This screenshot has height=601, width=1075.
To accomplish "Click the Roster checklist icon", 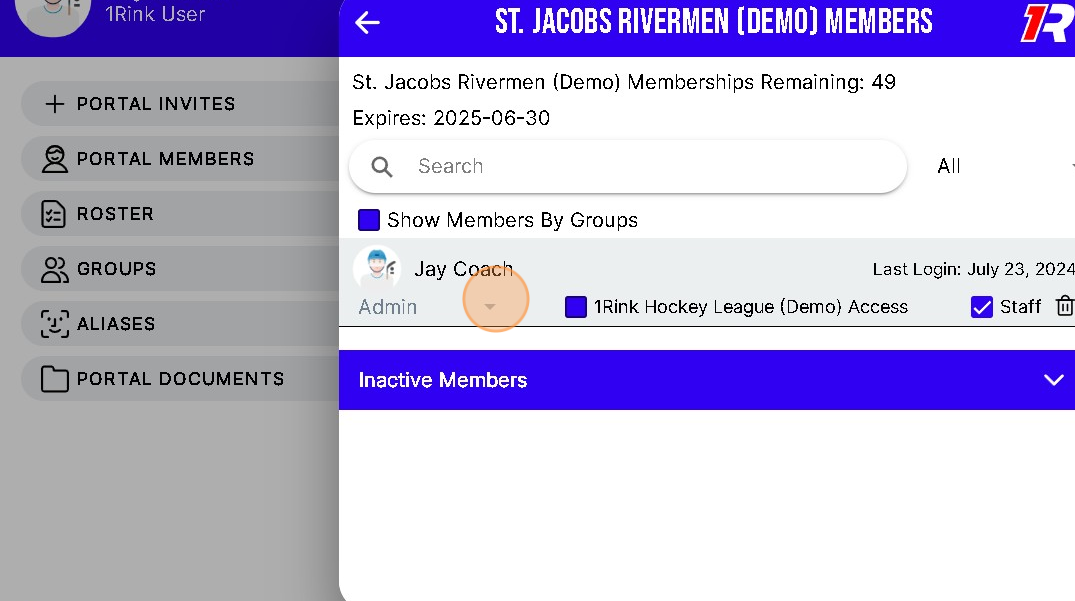I will pos(54,214).
